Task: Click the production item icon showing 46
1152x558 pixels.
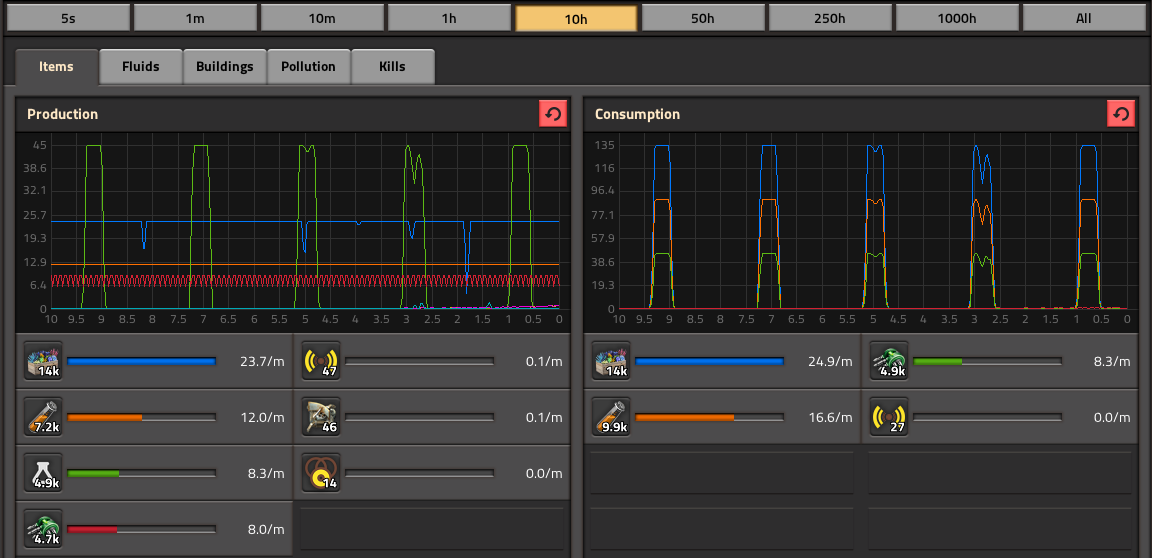Action: pos(321,417)
